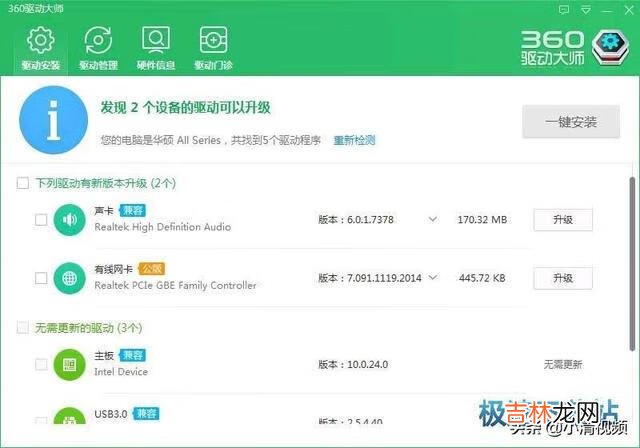Click 升级 for the wired network card
640x448 pixels.
(561, 277)
